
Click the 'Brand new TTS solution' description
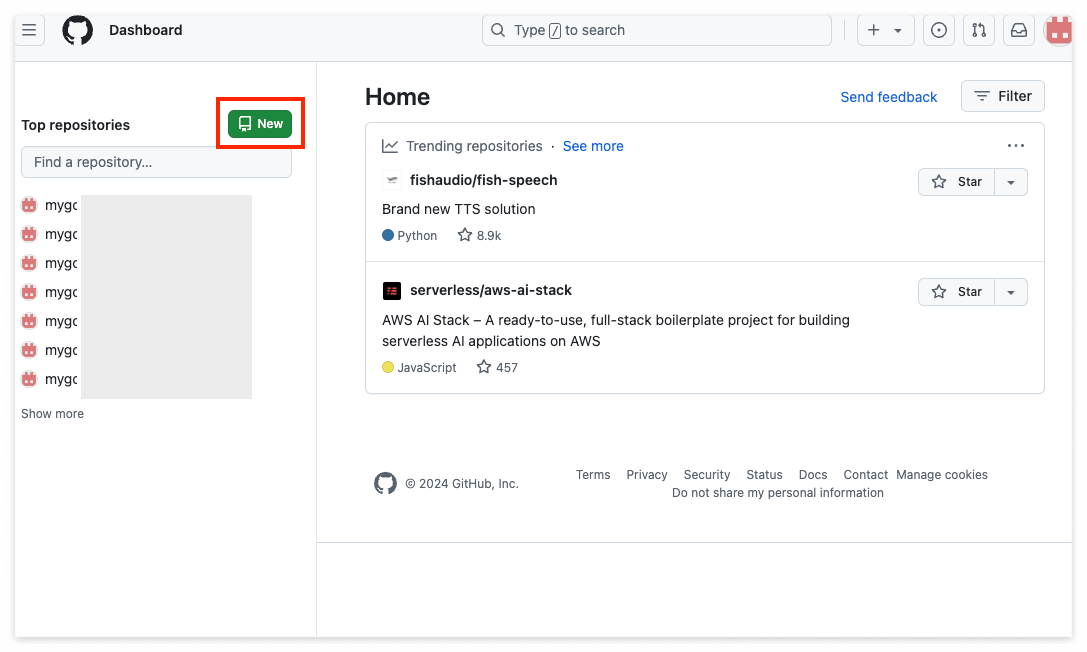click(x=459, y=209)
